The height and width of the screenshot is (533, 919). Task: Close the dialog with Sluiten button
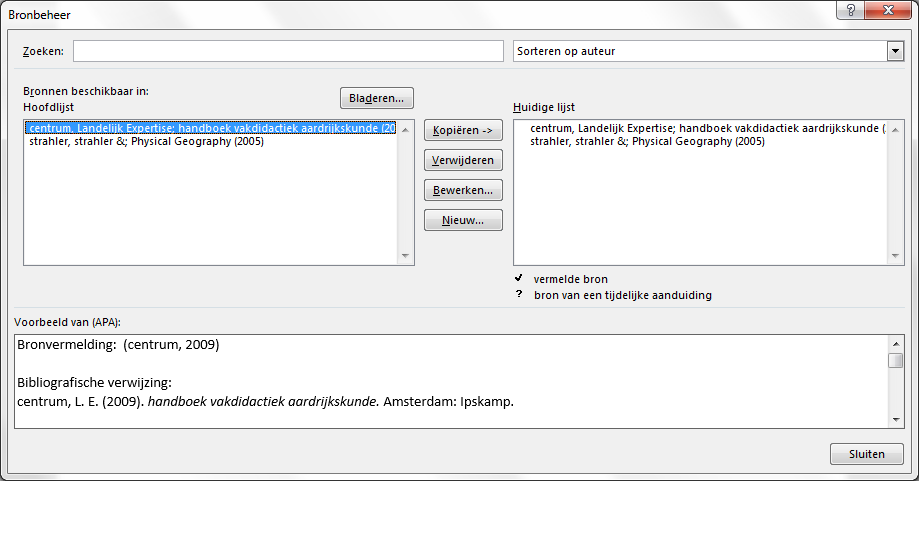pos(866,454)
